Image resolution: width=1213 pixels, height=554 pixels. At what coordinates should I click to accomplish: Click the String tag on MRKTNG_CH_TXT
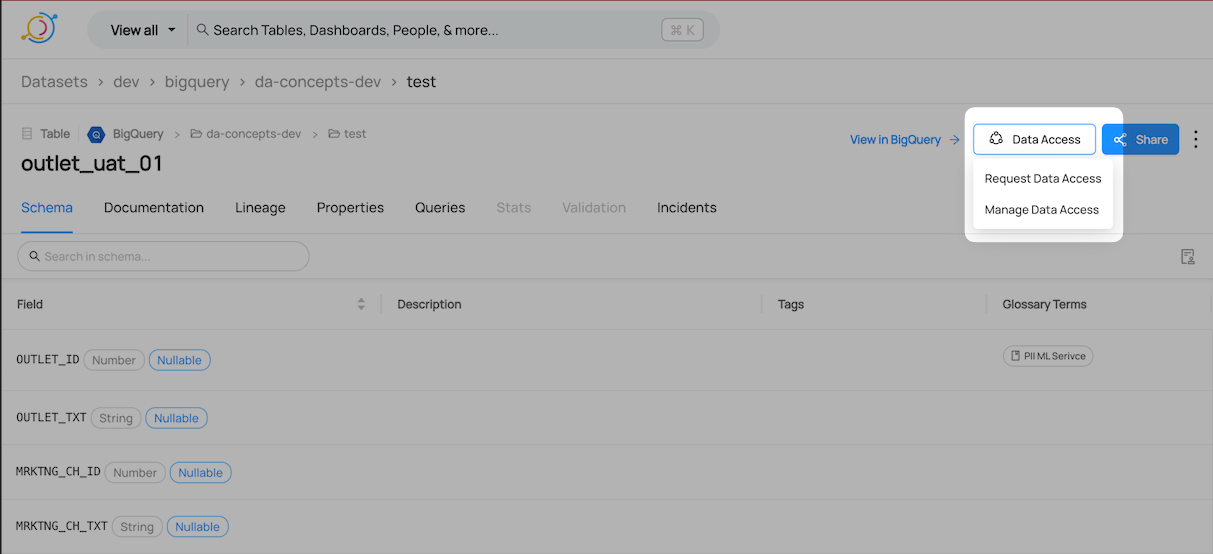click(x=137, y=526)
